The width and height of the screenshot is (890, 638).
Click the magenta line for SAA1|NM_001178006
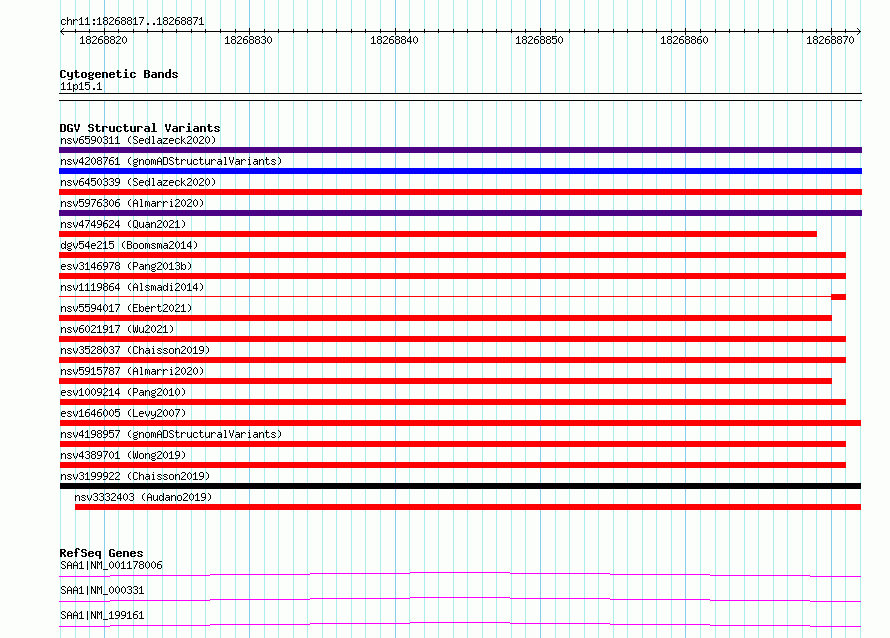pos(460,574)
